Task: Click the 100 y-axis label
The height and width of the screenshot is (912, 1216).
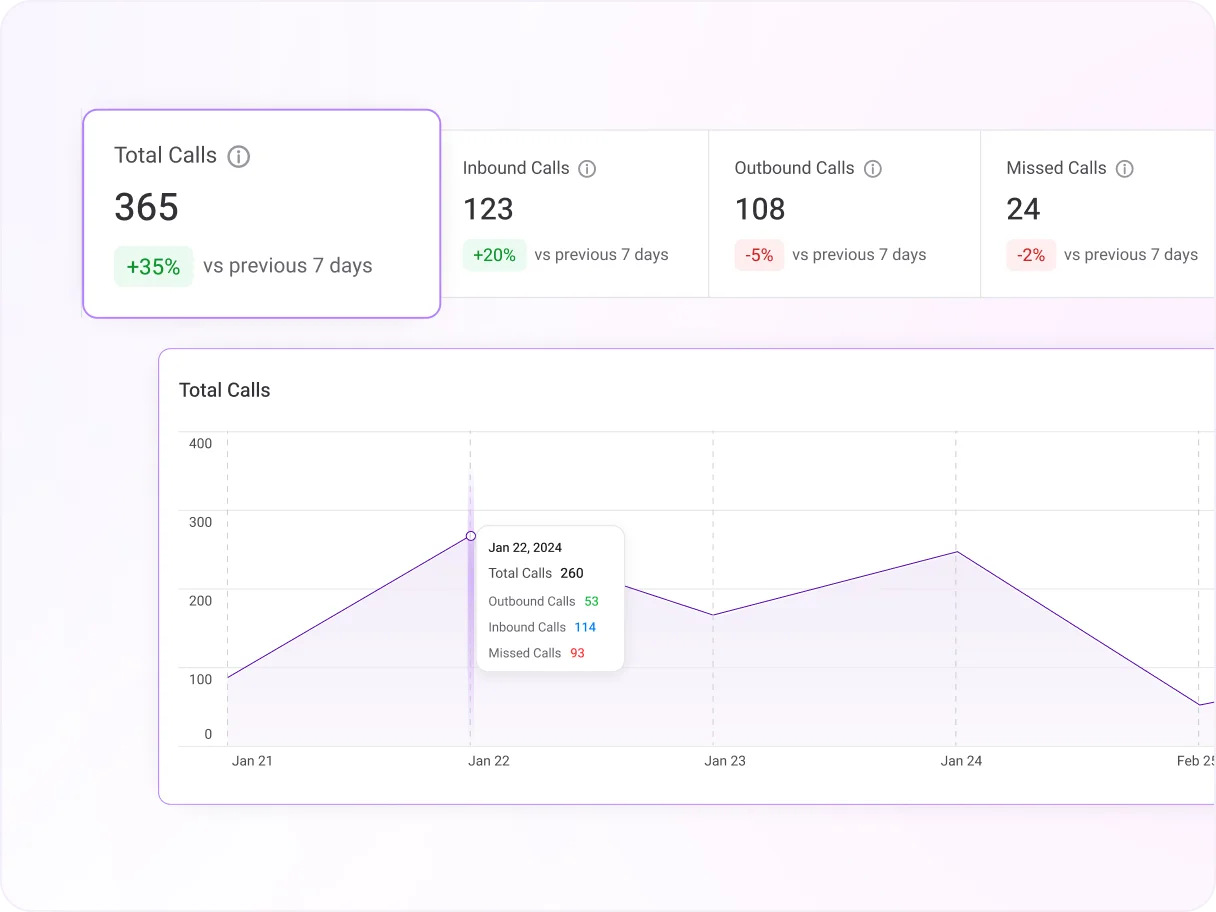Action: [x=200, y=679]
